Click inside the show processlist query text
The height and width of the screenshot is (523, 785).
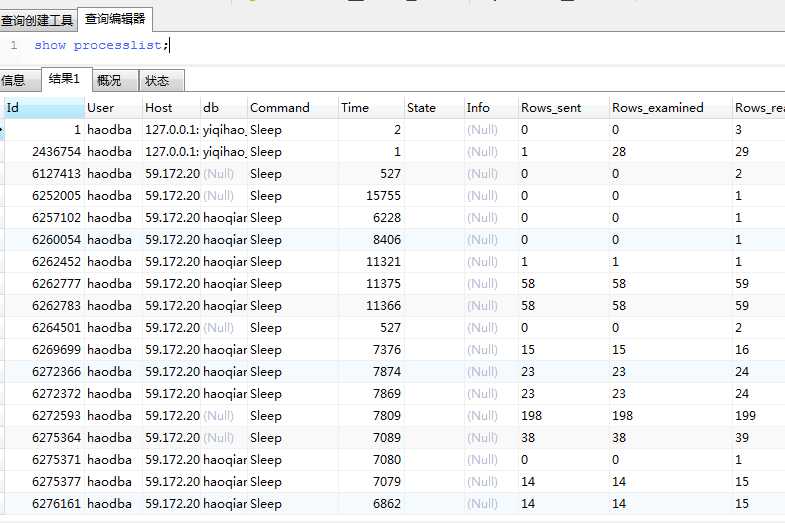101,45
